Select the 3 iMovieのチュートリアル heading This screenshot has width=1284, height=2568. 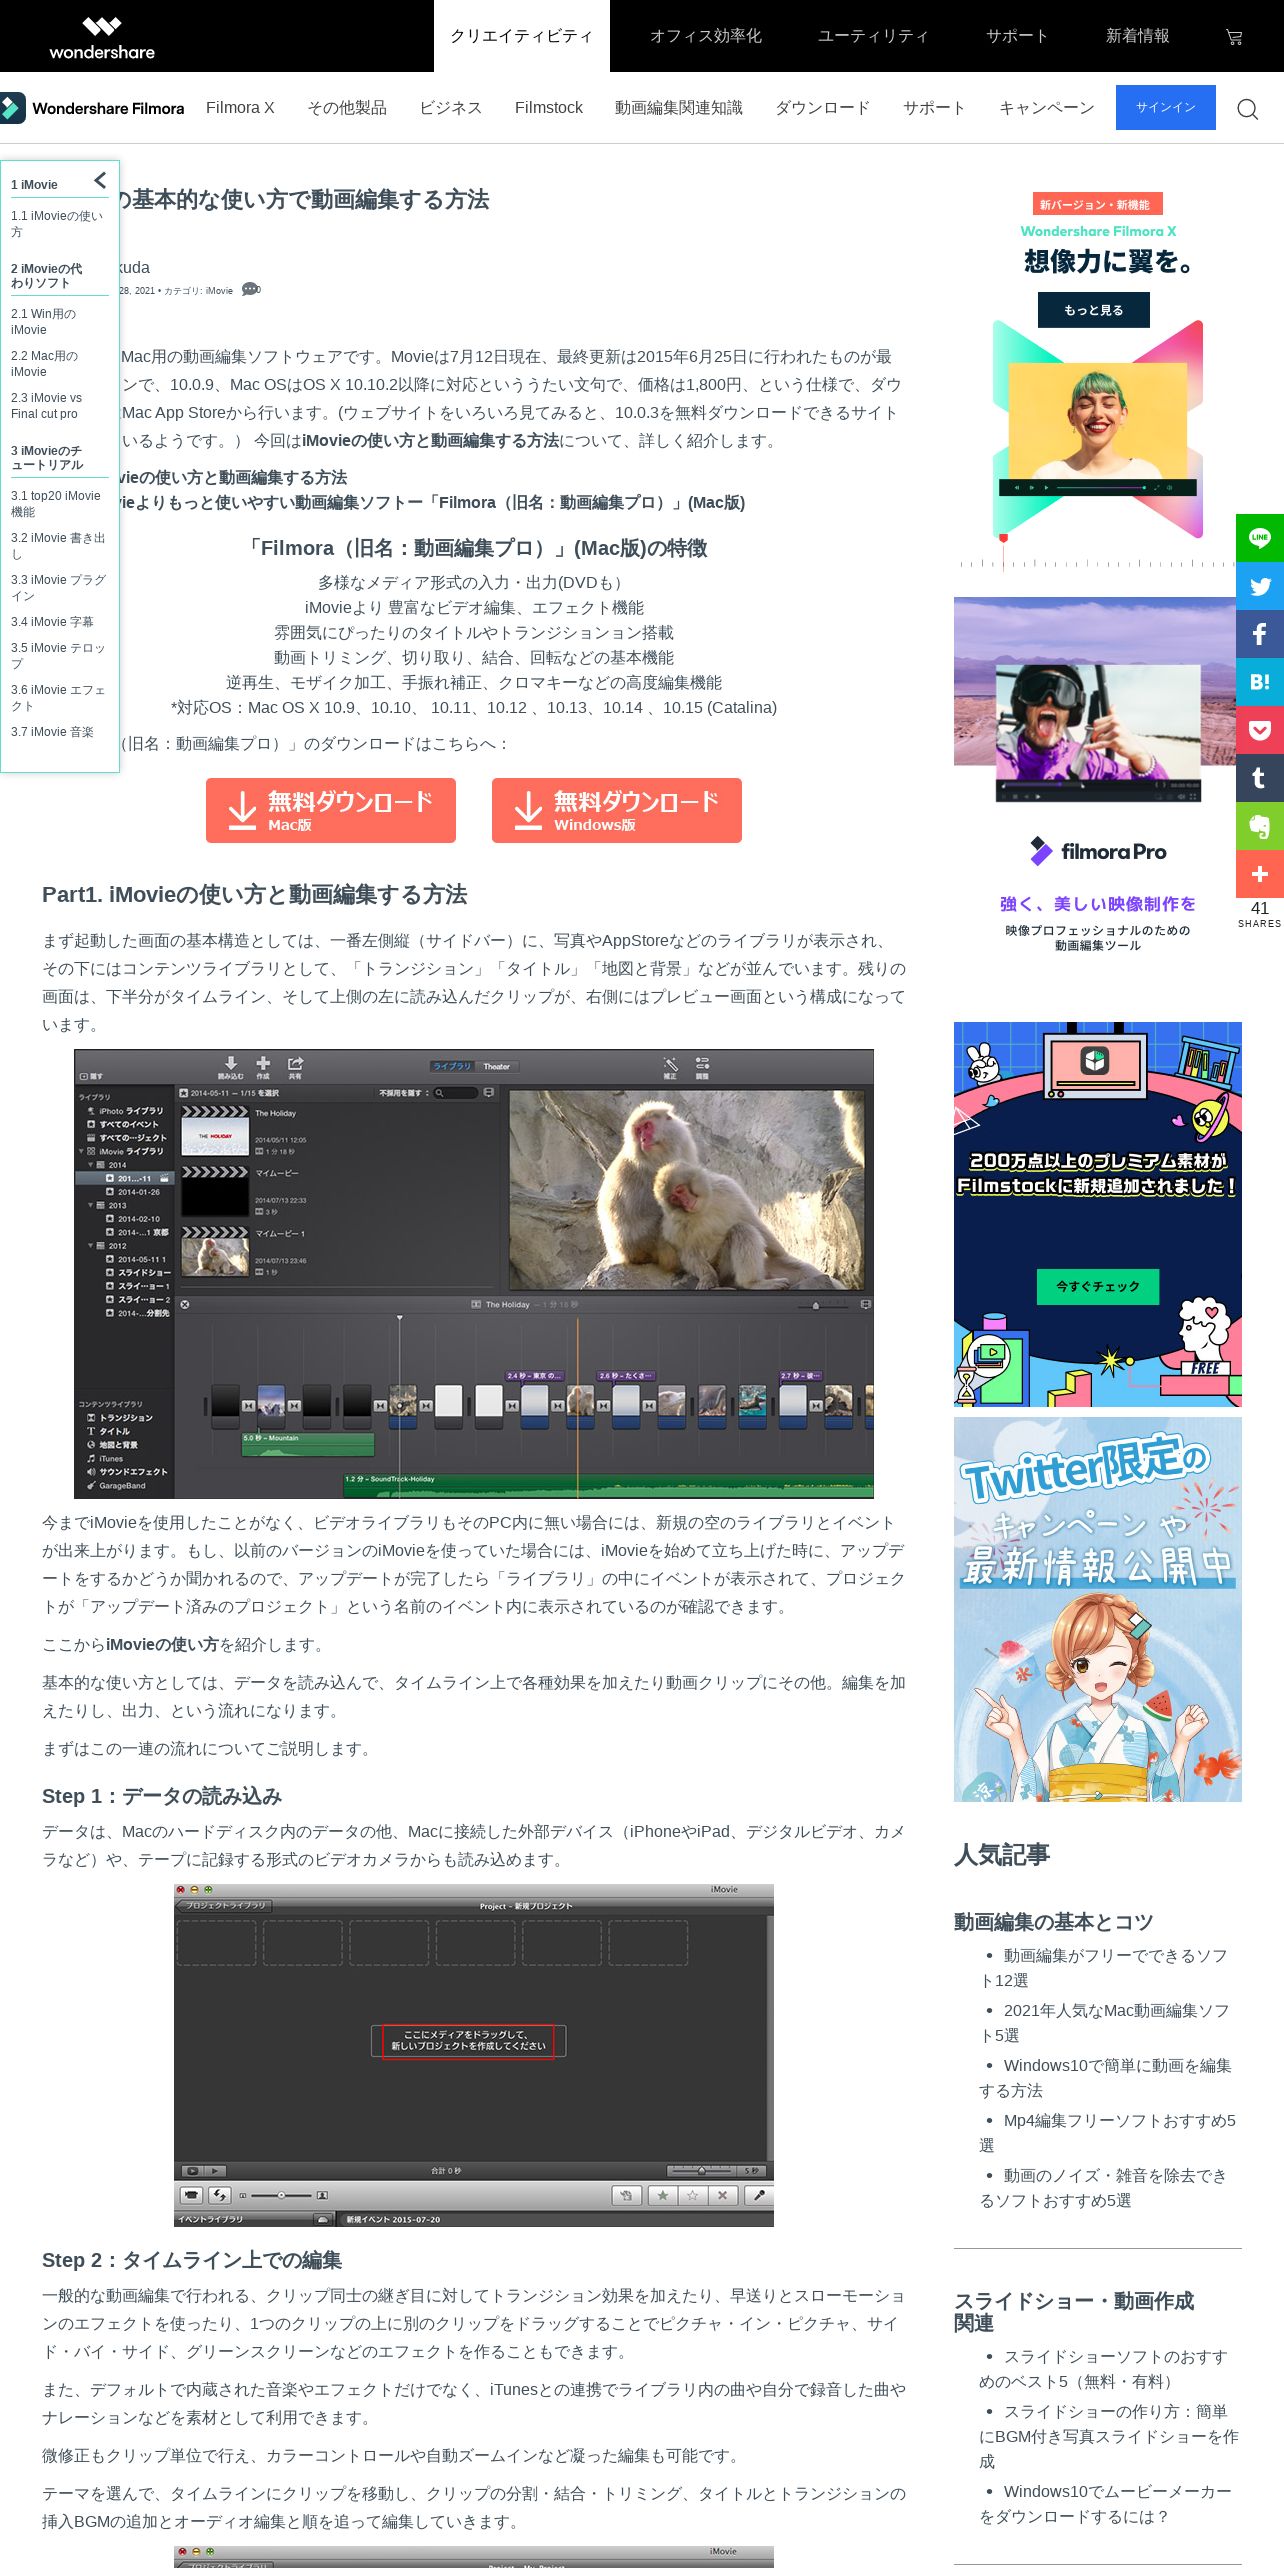point(47,458)
